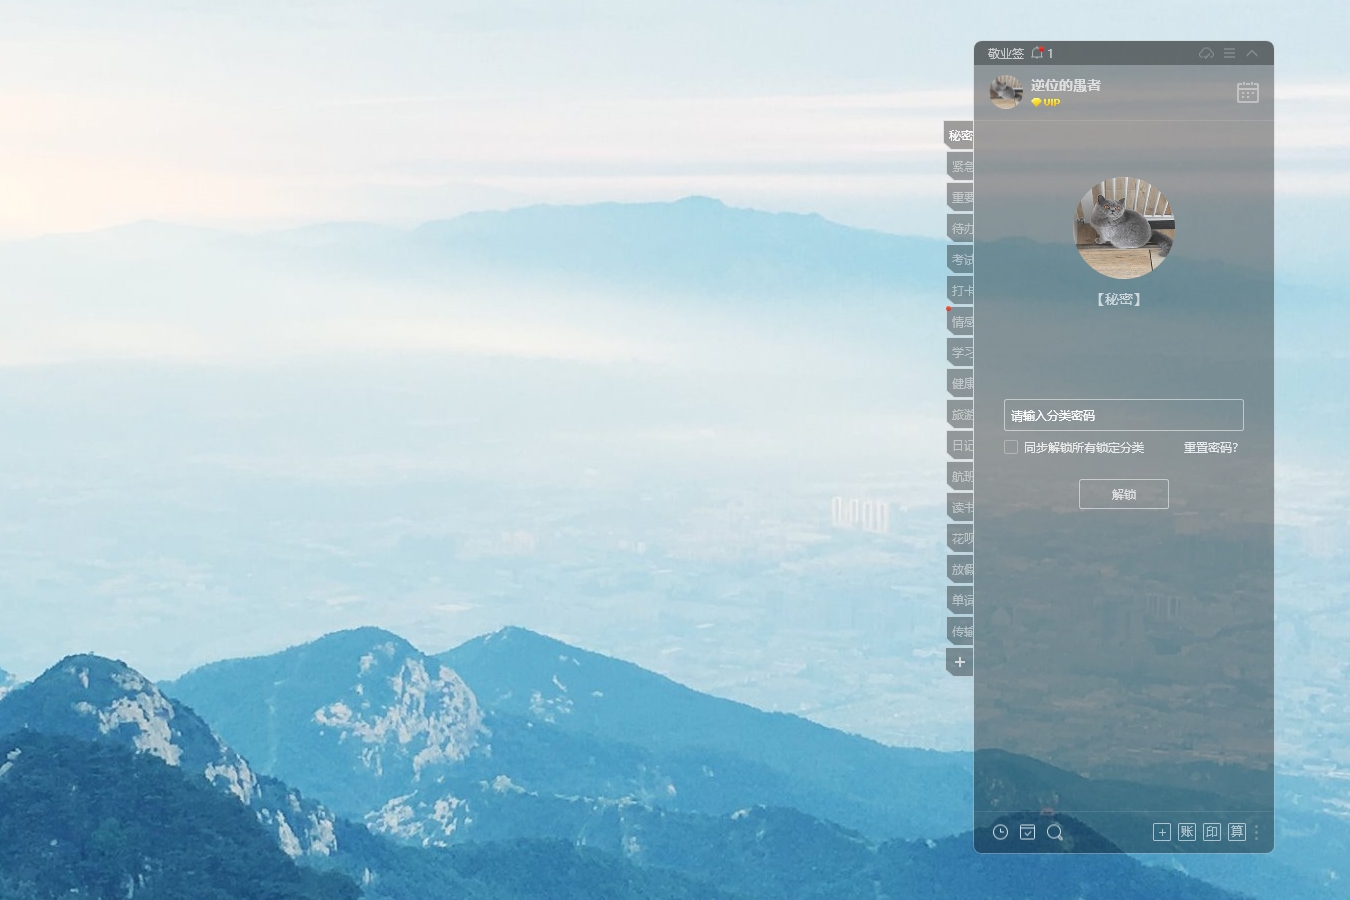1350x900 pixels.
Task: Select the 紧急 category tab
Action: point(960,166)
